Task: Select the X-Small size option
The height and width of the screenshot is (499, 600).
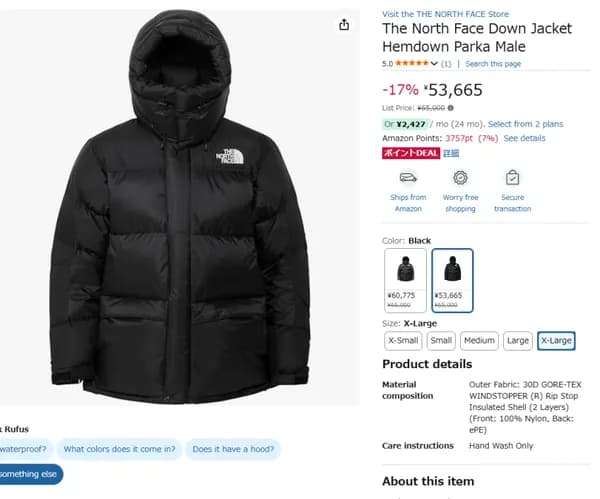Action: 403,341
